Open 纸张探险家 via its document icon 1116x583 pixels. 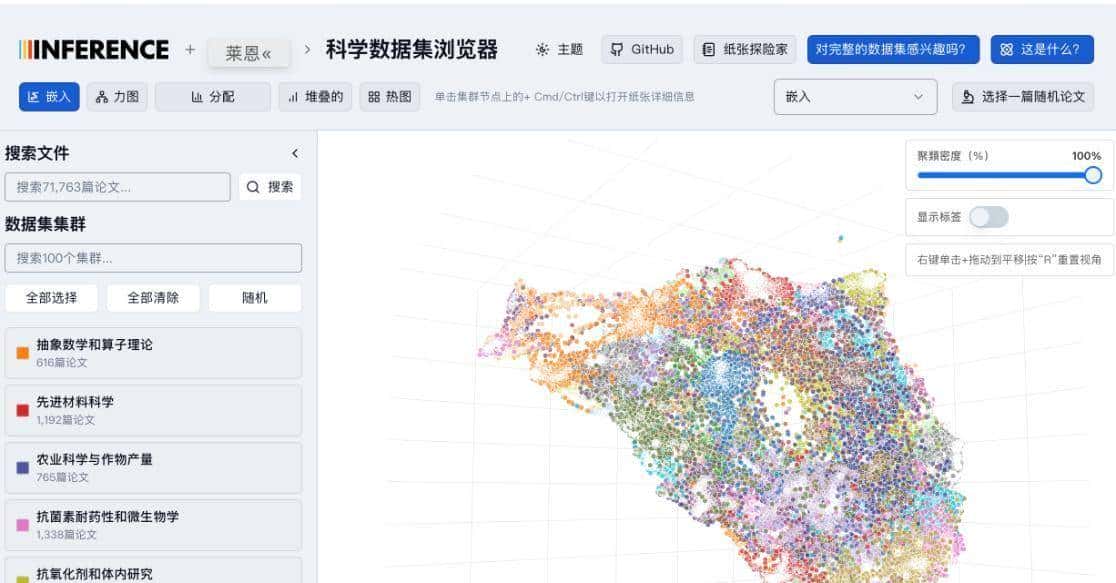709,48
